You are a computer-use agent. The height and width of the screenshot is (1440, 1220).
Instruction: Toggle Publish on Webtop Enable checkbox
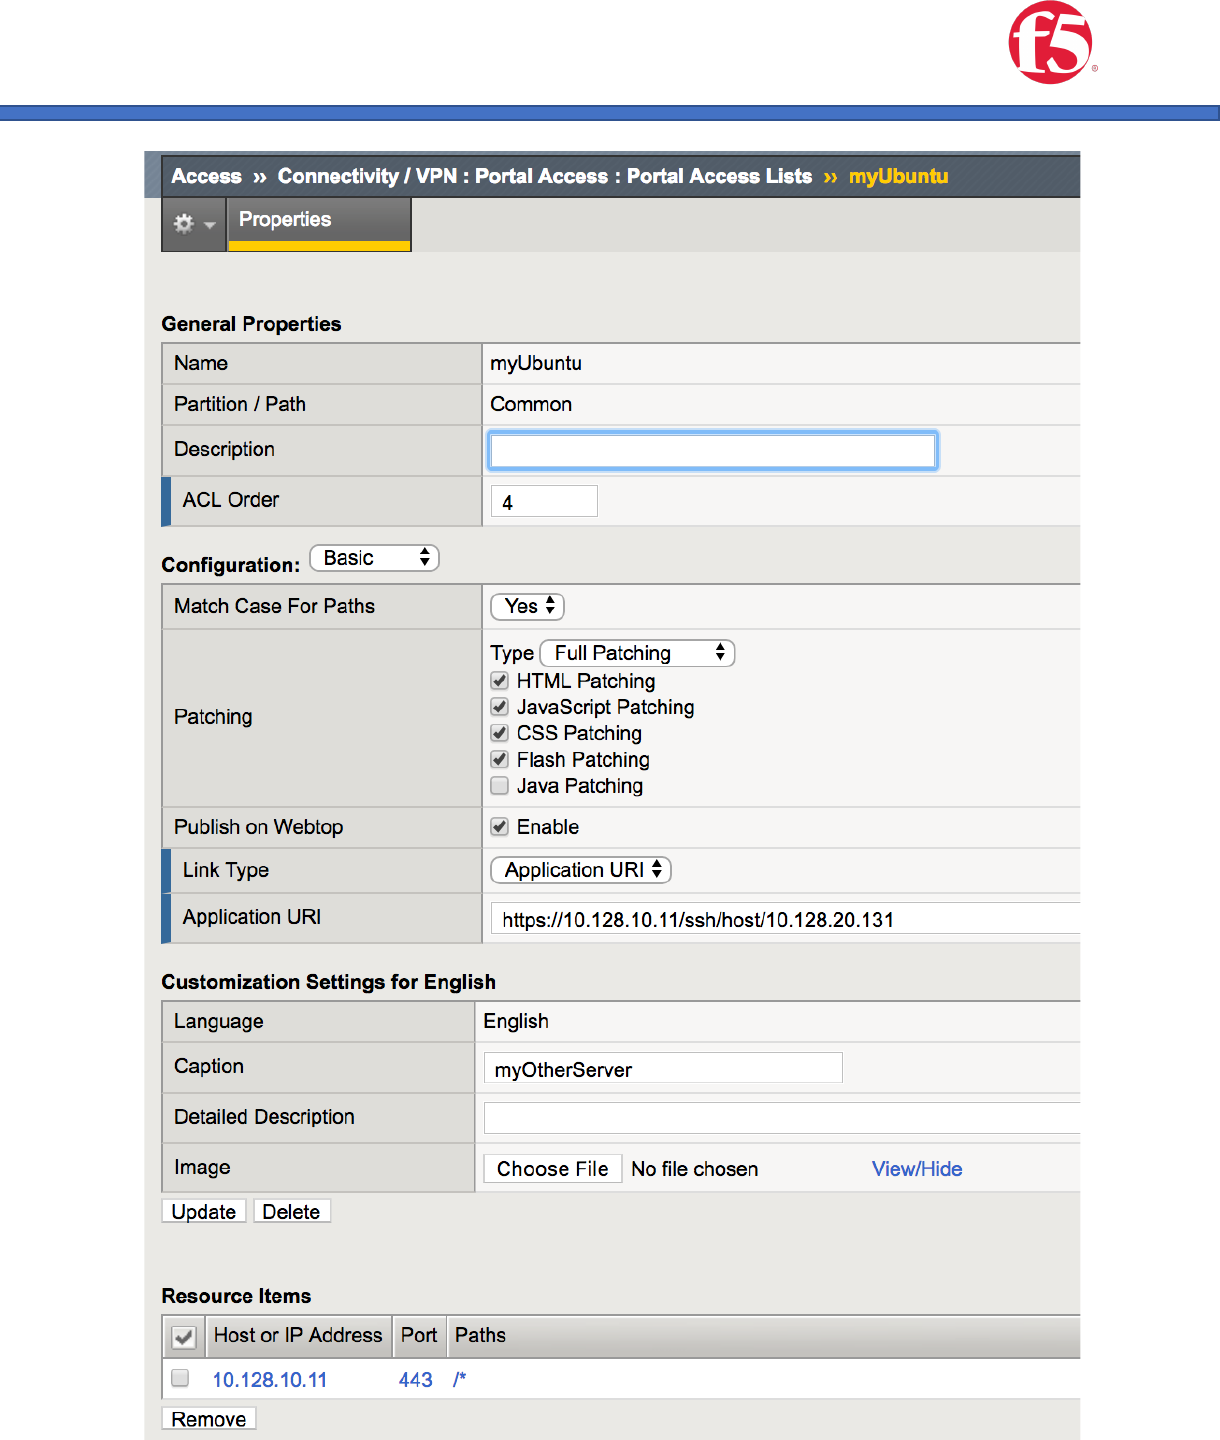point(500,827)
